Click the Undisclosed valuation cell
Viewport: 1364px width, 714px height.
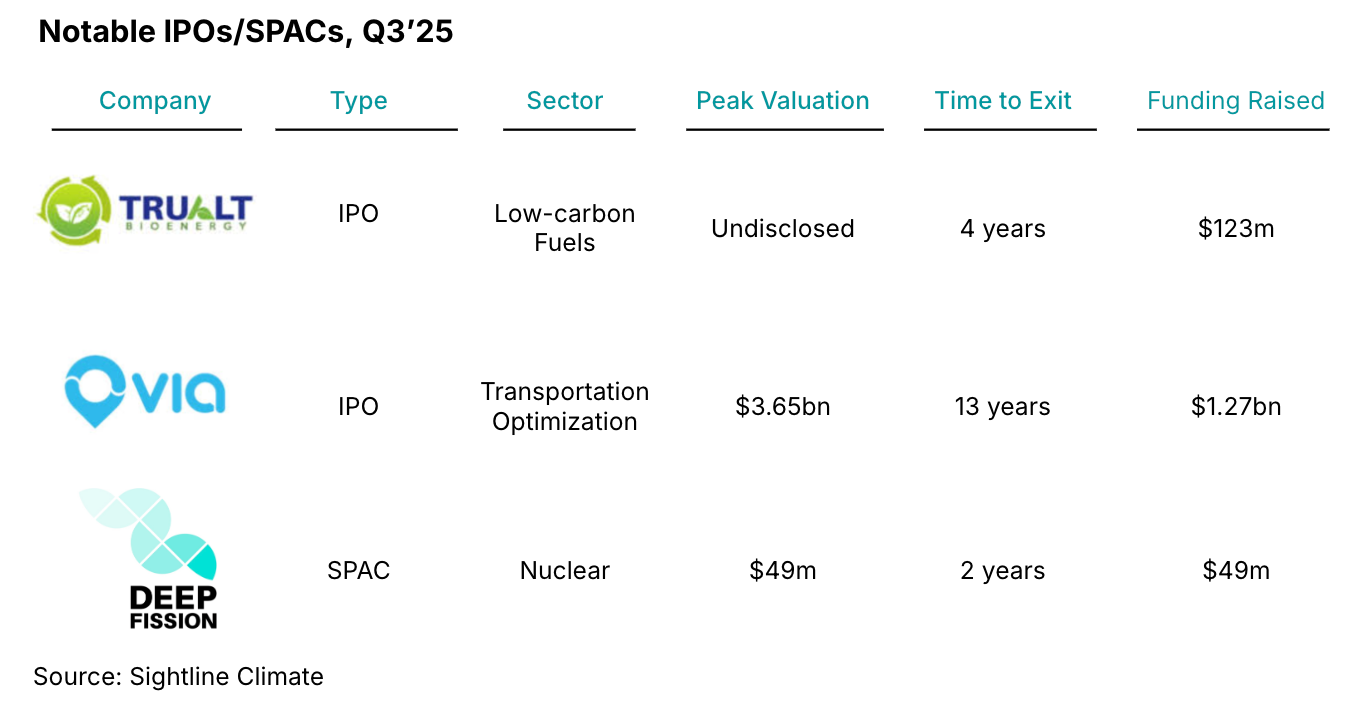783,229
